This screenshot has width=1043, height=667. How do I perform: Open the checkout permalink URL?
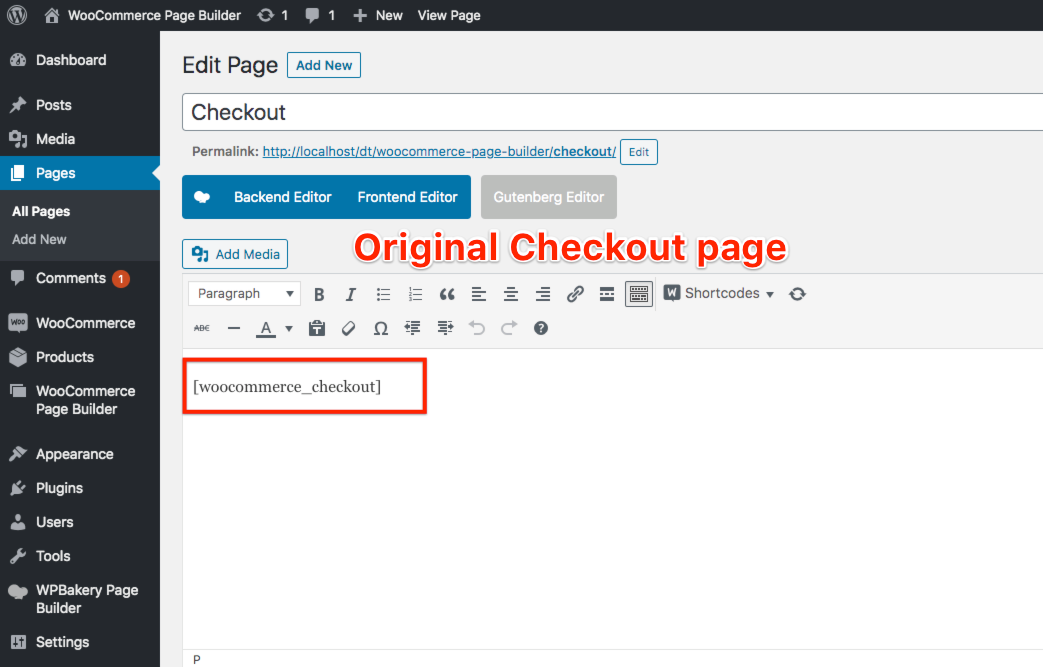coord(439,152)
